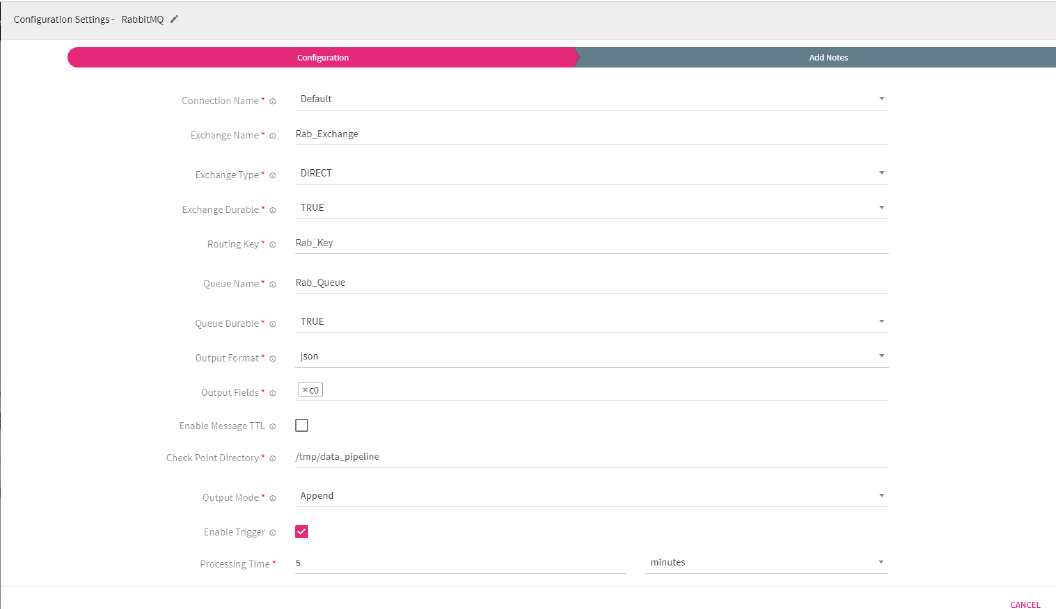Open the Connection Name dropdown
This screenshot has width=1056, height=609.
591,99
